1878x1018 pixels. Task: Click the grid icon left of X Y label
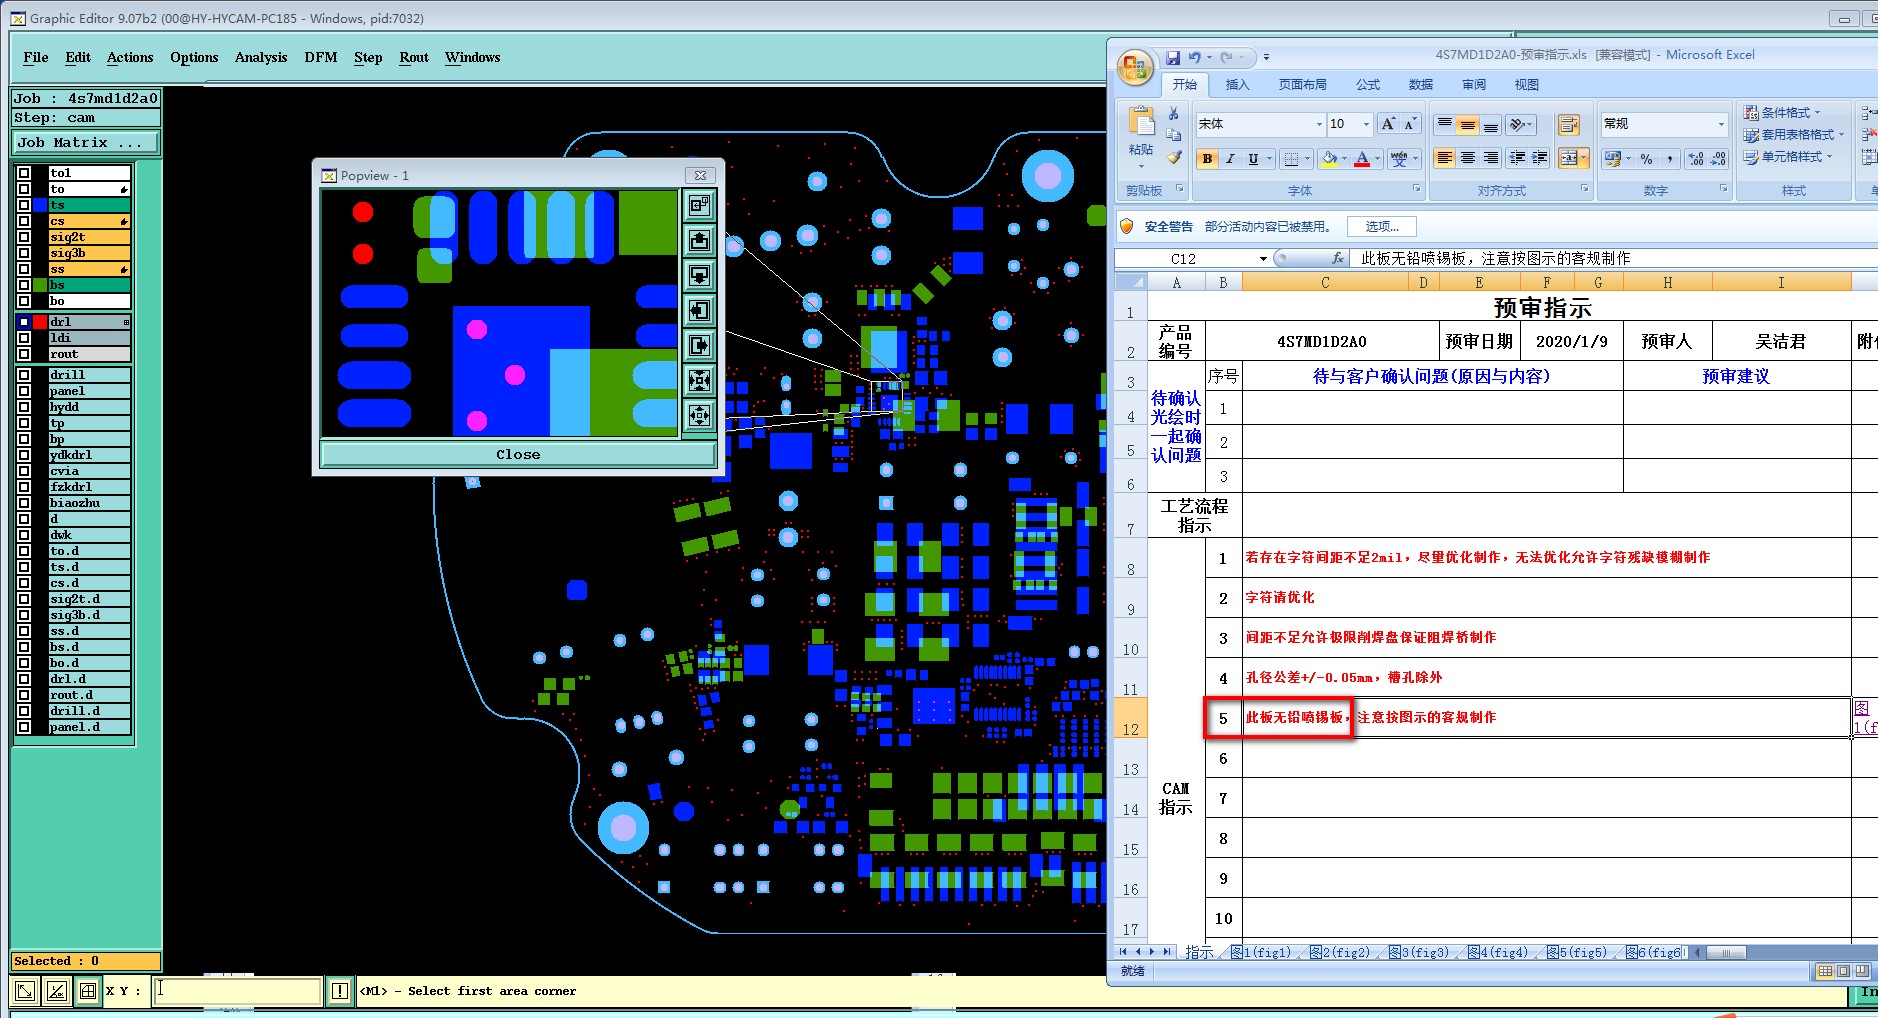tap(88, 991)
